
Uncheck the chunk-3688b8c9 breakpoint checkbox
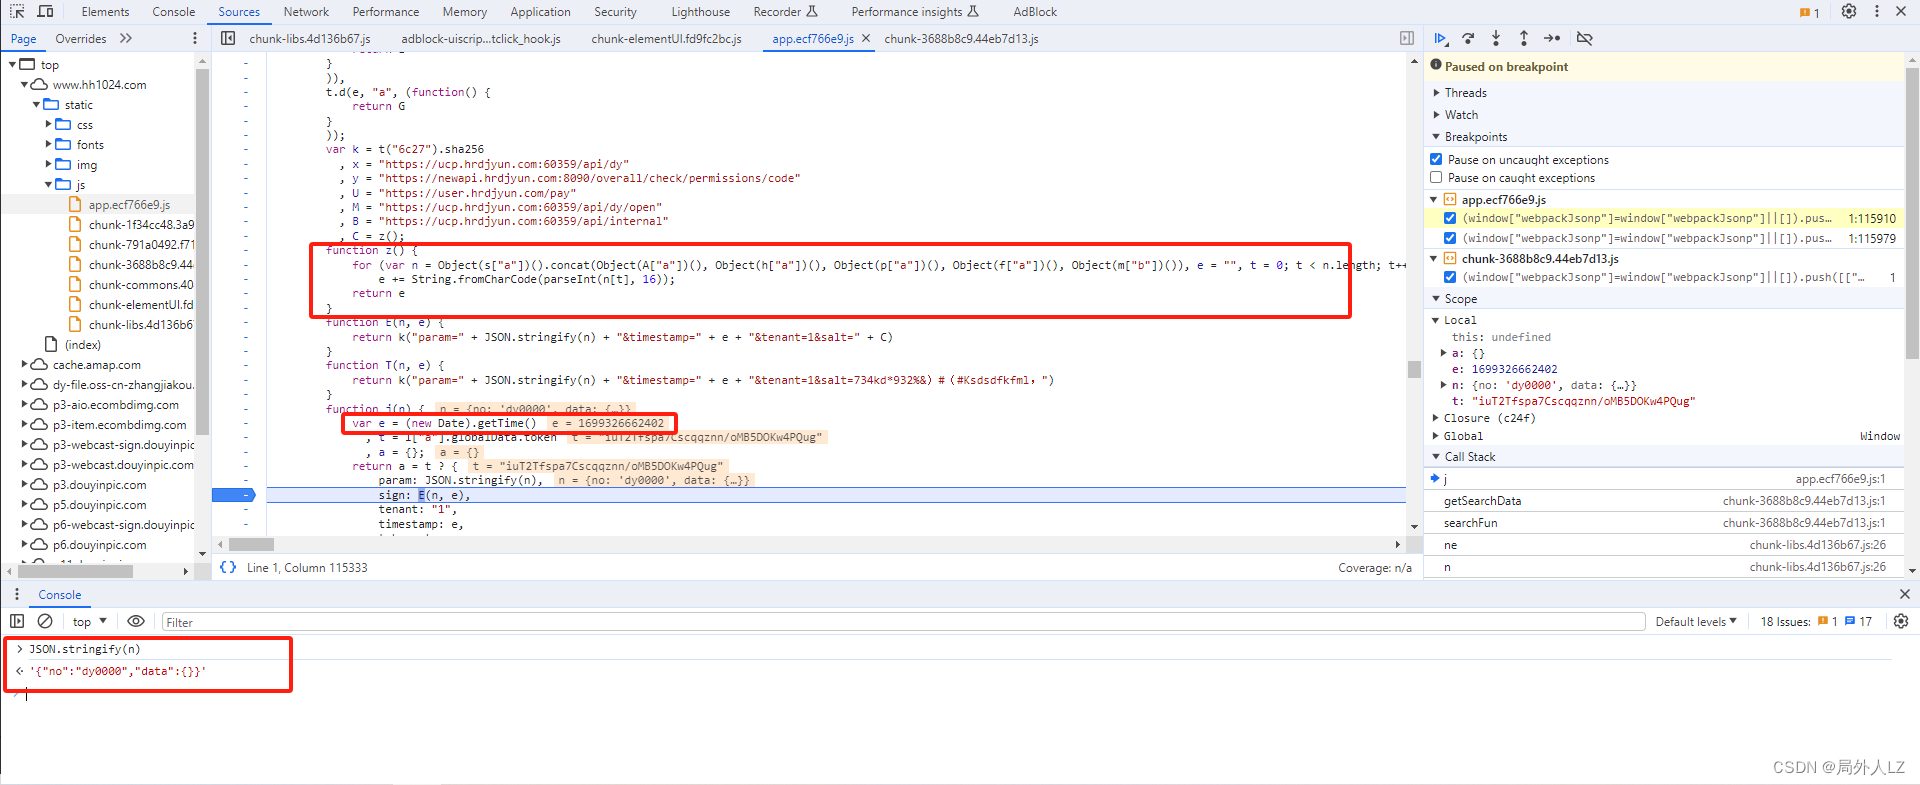tap(1450, 277)
